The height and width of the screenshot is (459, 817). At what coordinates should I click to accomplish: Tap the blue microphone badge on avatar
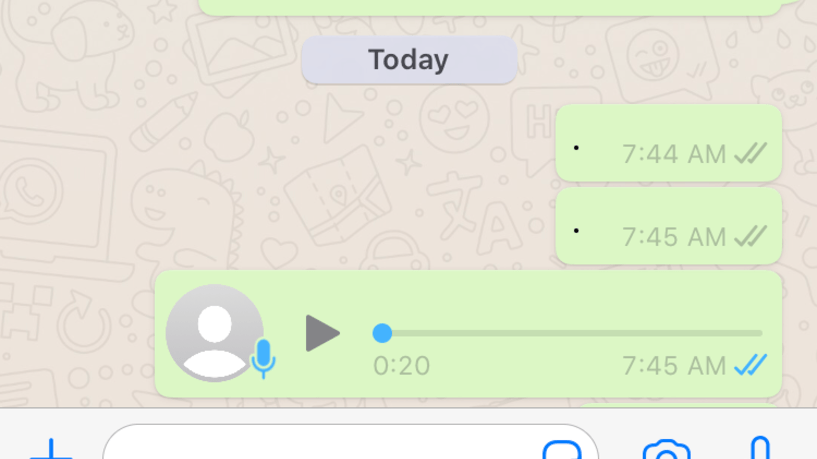(264, 358)
